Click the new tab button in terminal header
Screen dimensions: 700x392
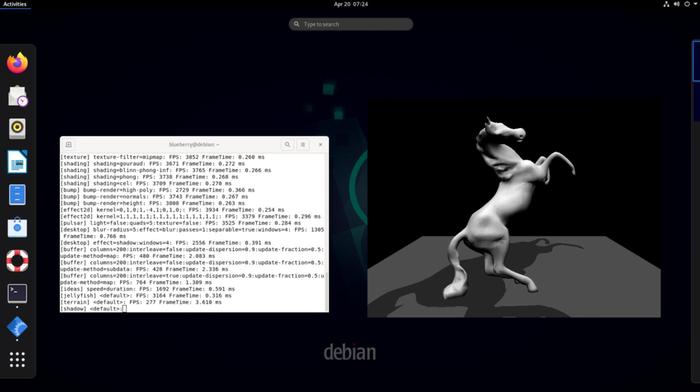point(69,145)
